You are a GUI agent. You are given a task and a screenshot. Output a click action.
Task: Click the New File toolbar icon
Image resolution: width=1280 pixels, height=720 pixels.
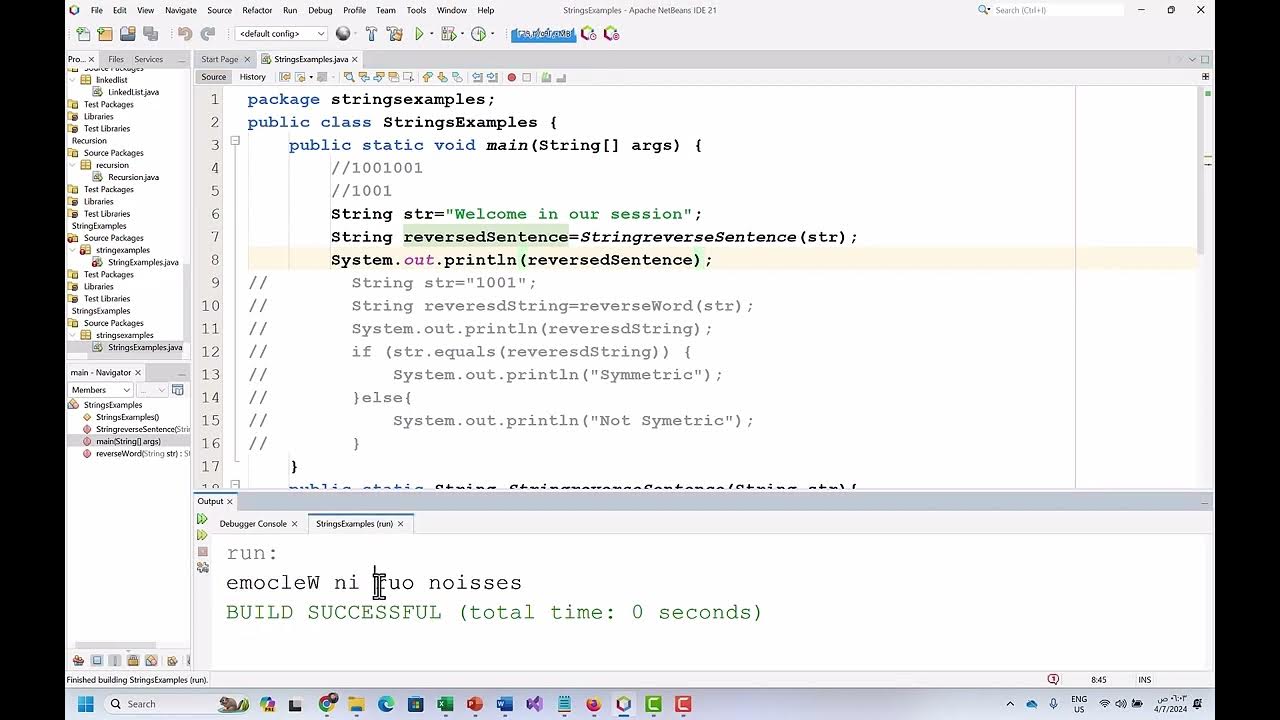(x=83, y=34)
